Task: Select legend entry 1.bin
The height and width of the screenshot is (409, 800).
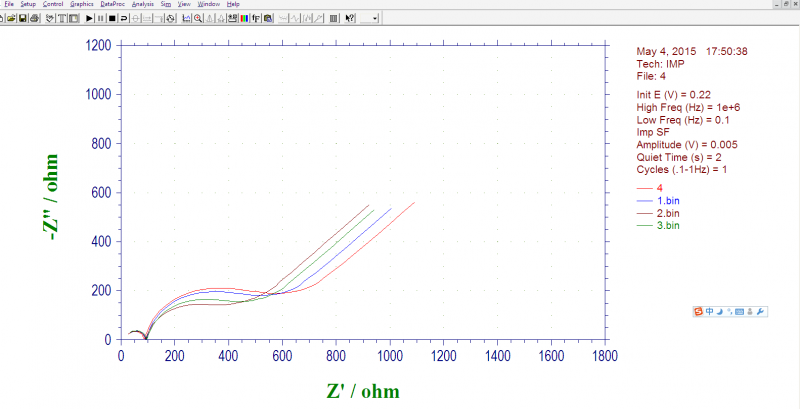Action: (658, 201)
